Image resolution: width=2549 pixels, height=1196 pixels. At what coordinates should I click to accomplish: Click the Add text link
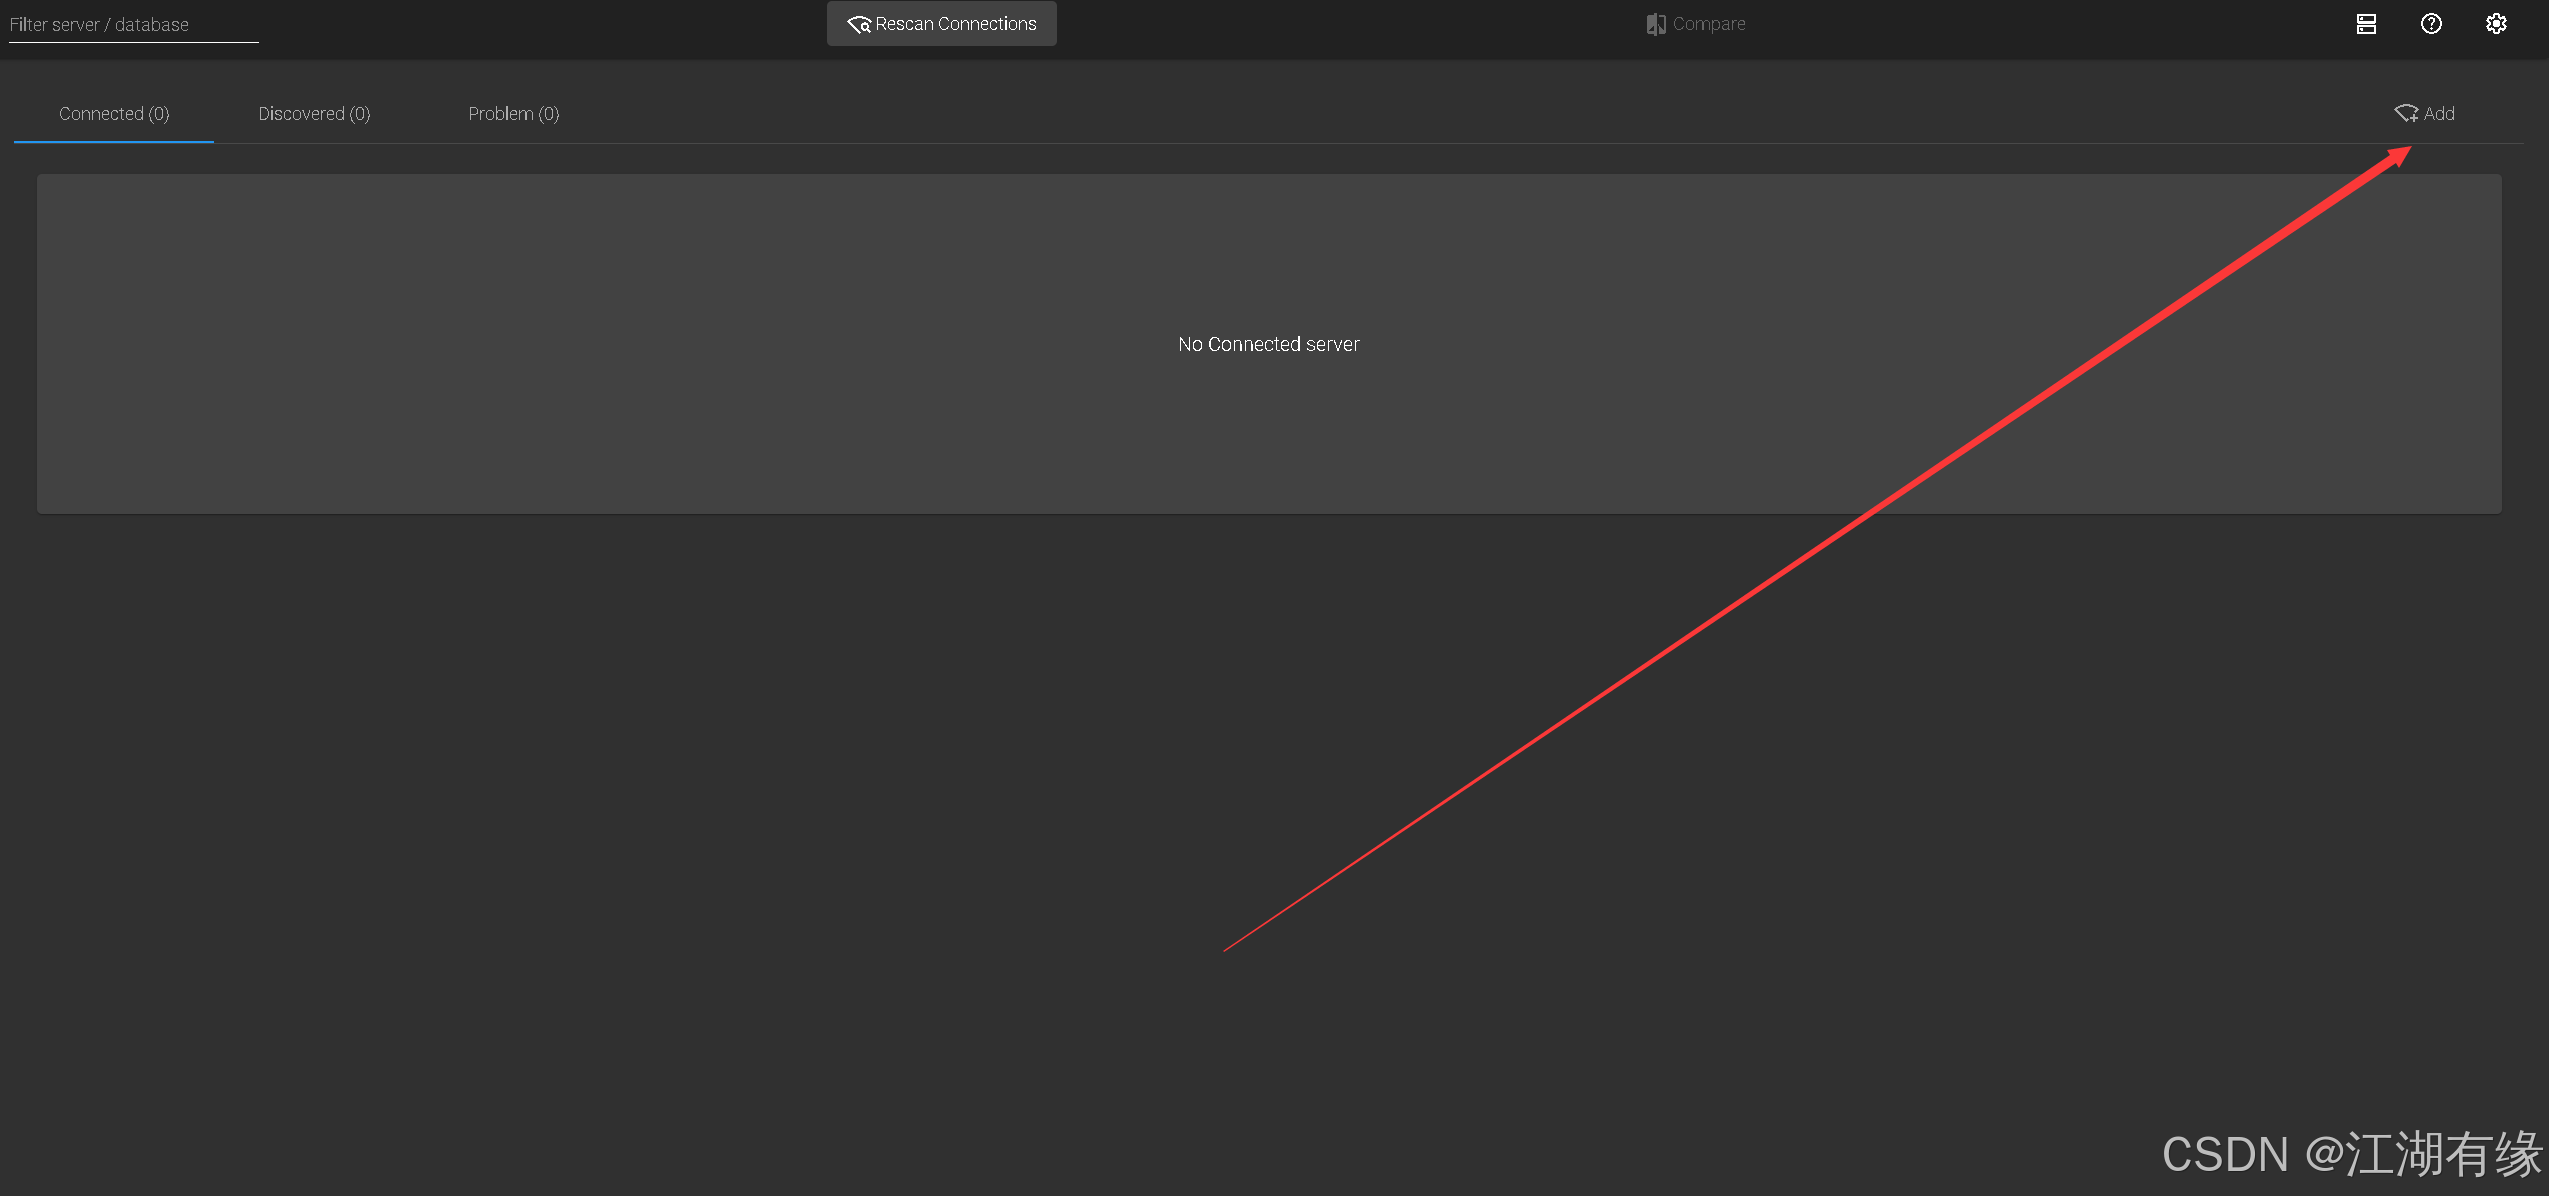2439,114
